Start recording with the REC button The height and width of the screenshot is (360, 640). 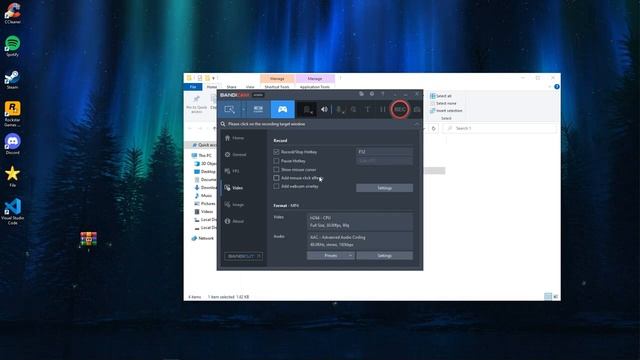pyautogui.click(x=400, y=109)
